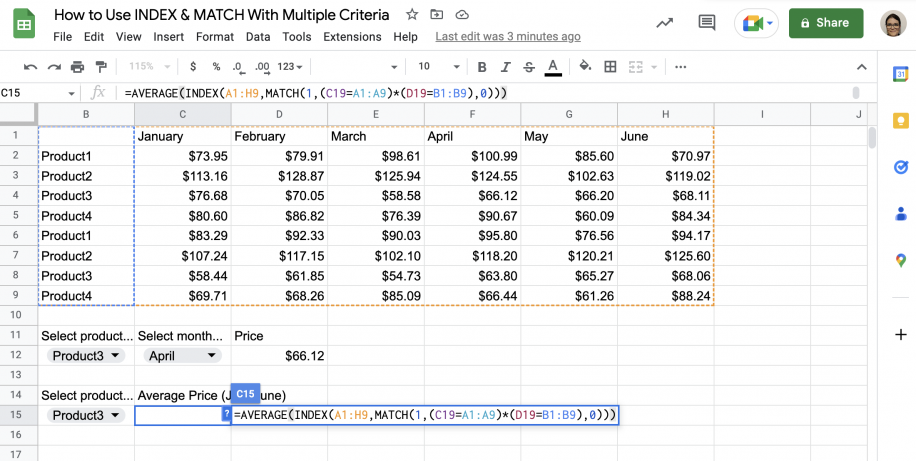
Task: Print the spreadsheet
Action: pyautogui.click(x=78, y=67)
